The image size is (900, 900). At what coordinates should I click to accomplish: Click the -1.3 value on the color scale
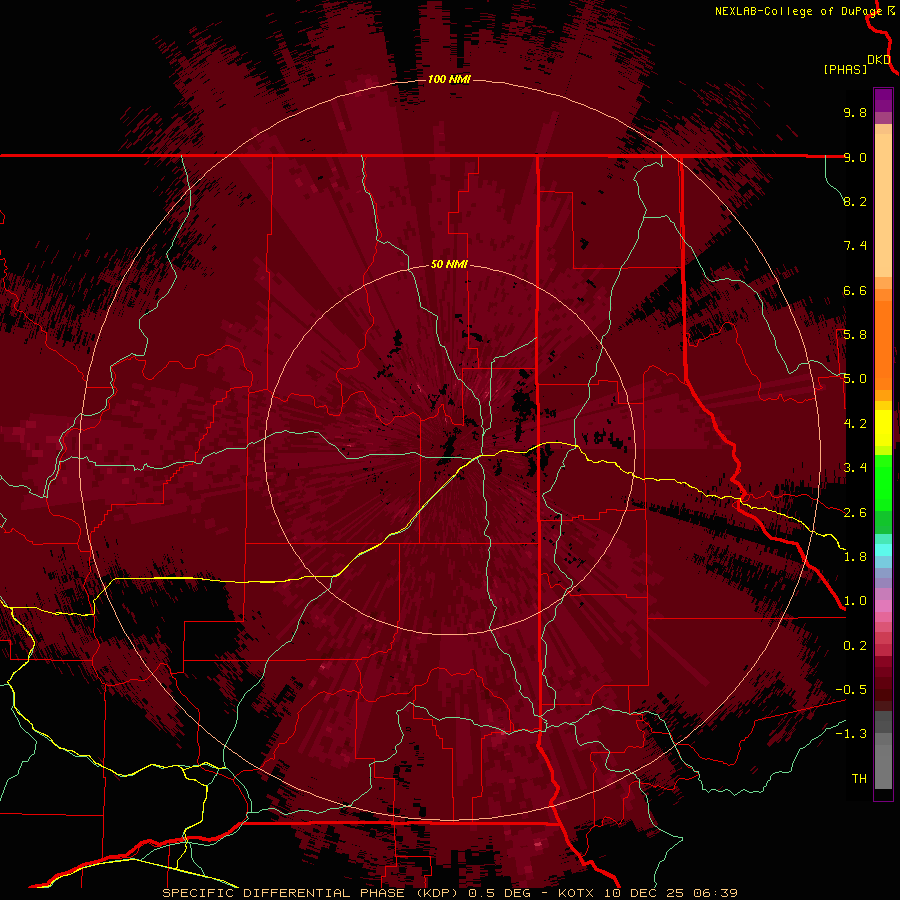(851, 734)
